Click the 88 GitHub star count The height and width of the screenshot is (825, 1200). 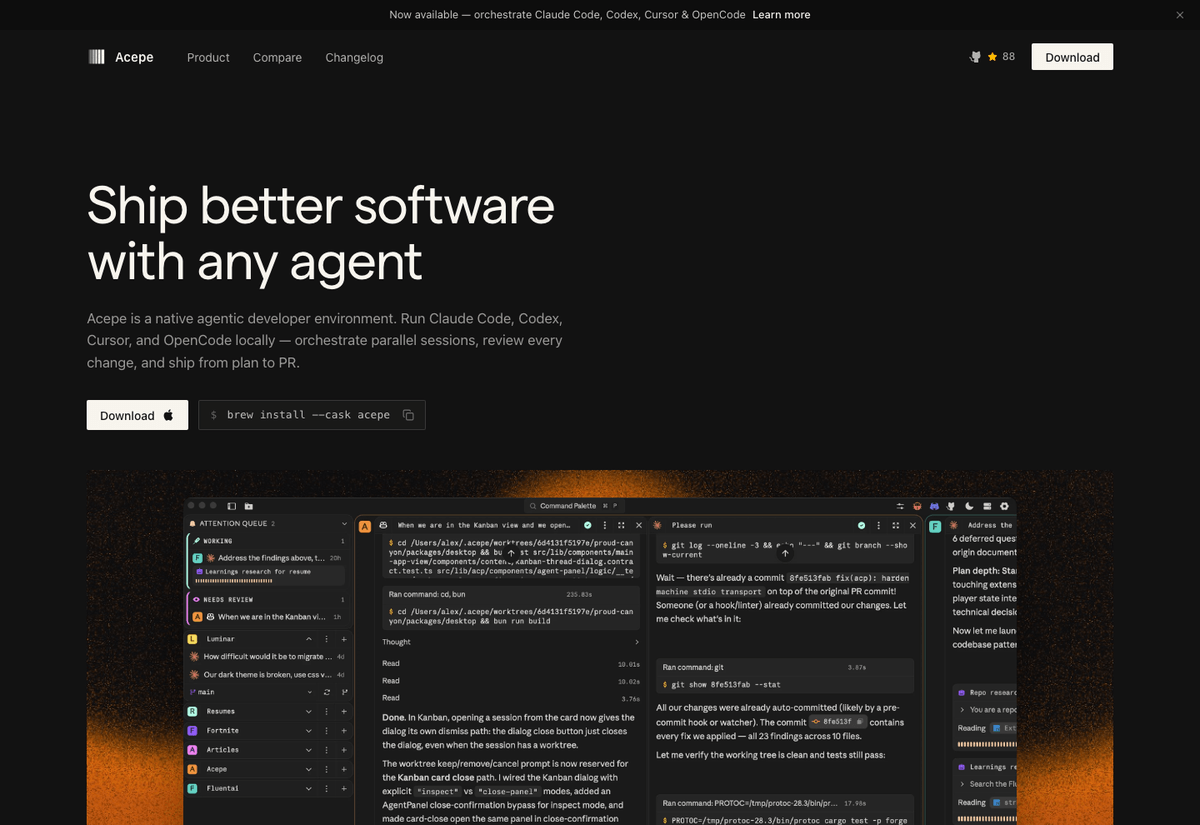click(x=1008, y=57)
